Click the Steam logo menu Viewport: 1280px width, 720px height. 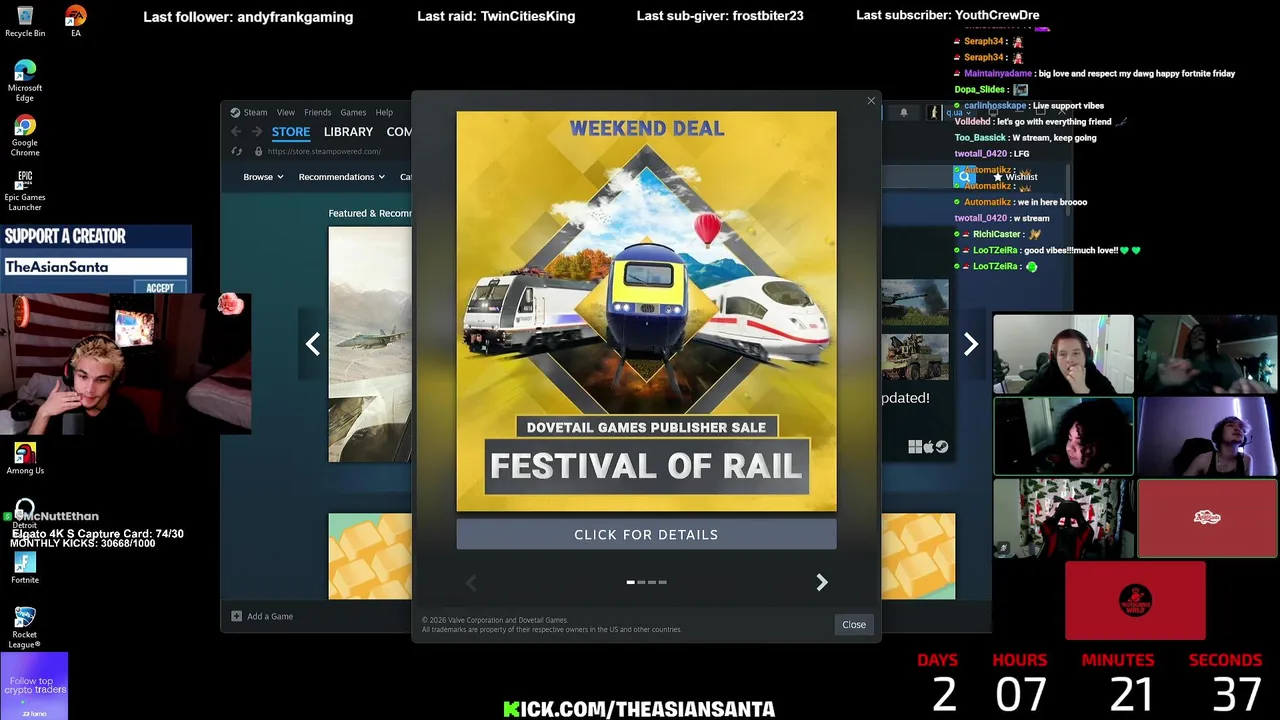(x=235, y=112)
